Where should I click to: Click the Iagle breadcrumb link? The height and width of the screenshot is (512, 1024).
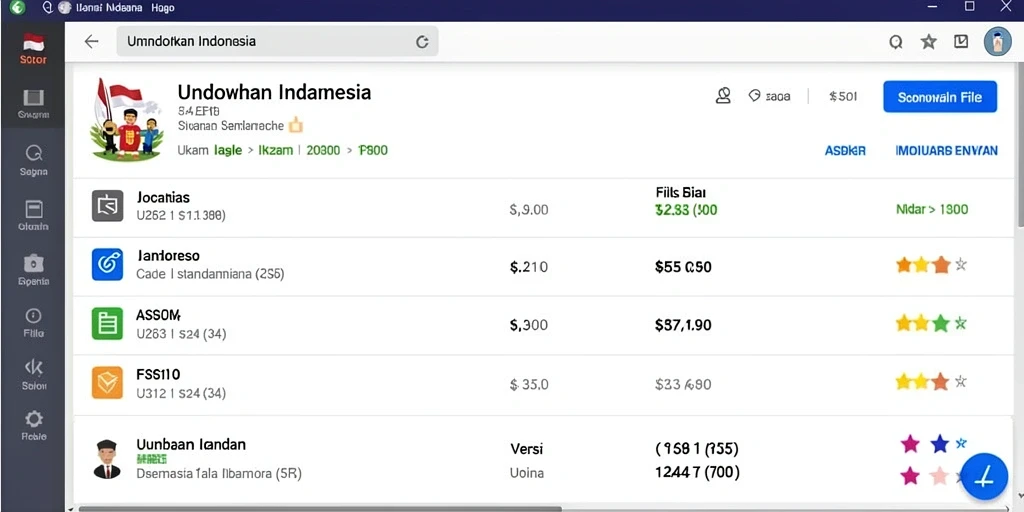coord(228,150)
